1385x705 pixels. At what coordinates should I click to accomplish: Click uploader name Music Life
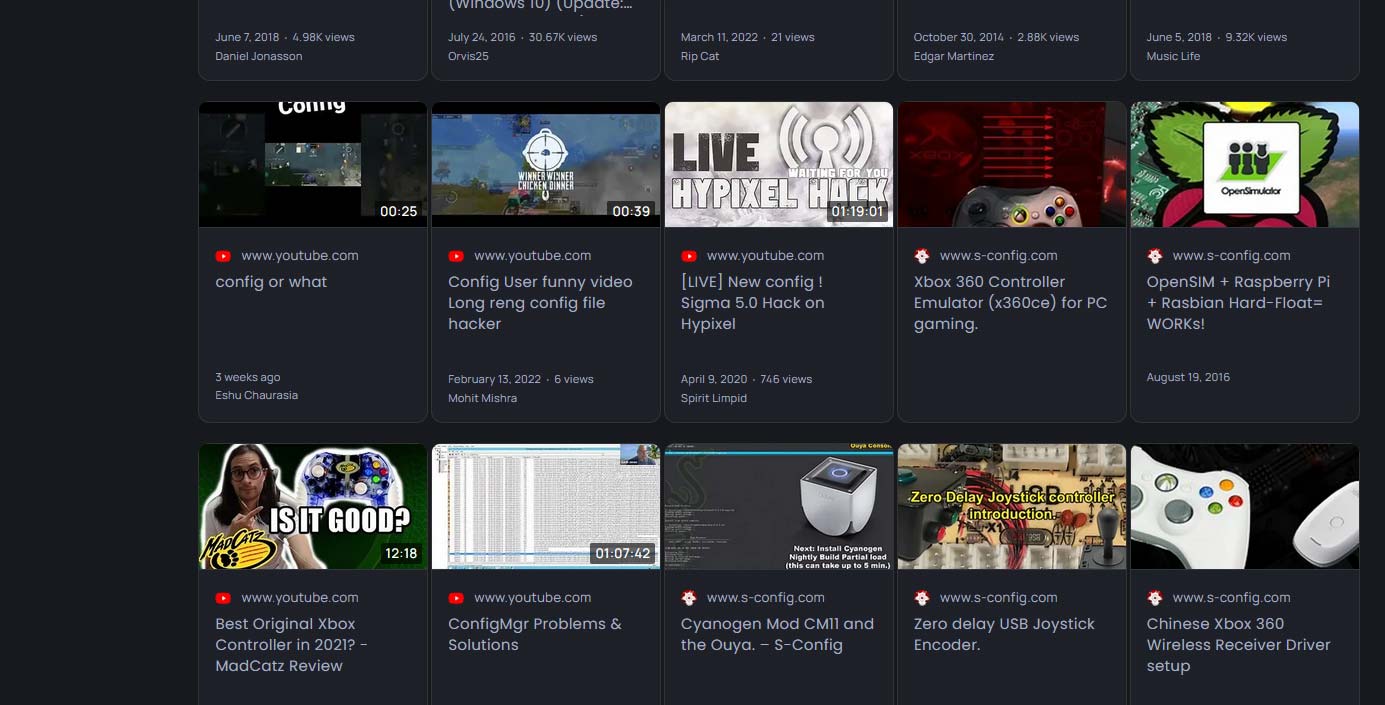click(1173, 56)
